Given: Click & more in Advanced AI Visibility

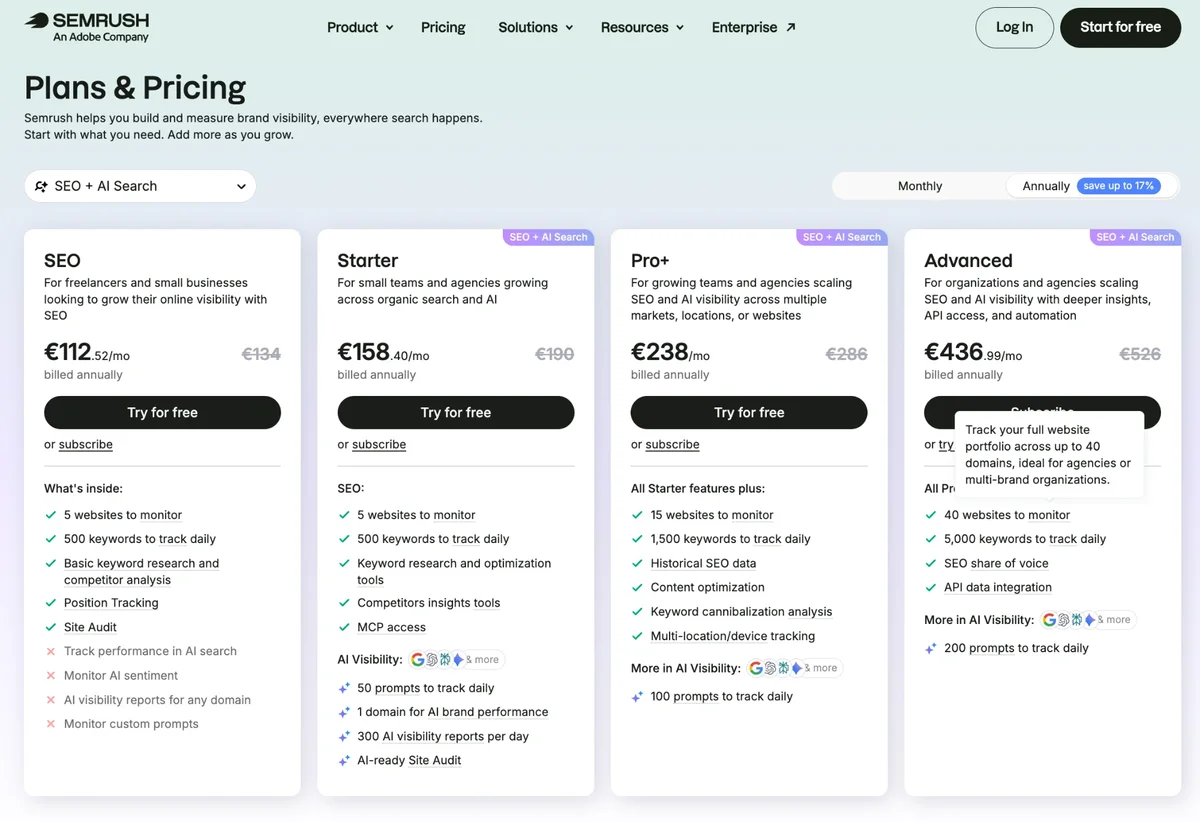Looking at the screenshot, I should click(x=1114, y=620).
